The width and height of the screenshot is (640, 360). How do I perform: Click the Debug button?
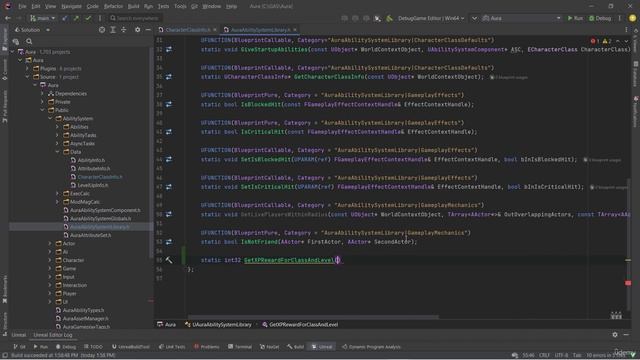click(x=600, y=18)
